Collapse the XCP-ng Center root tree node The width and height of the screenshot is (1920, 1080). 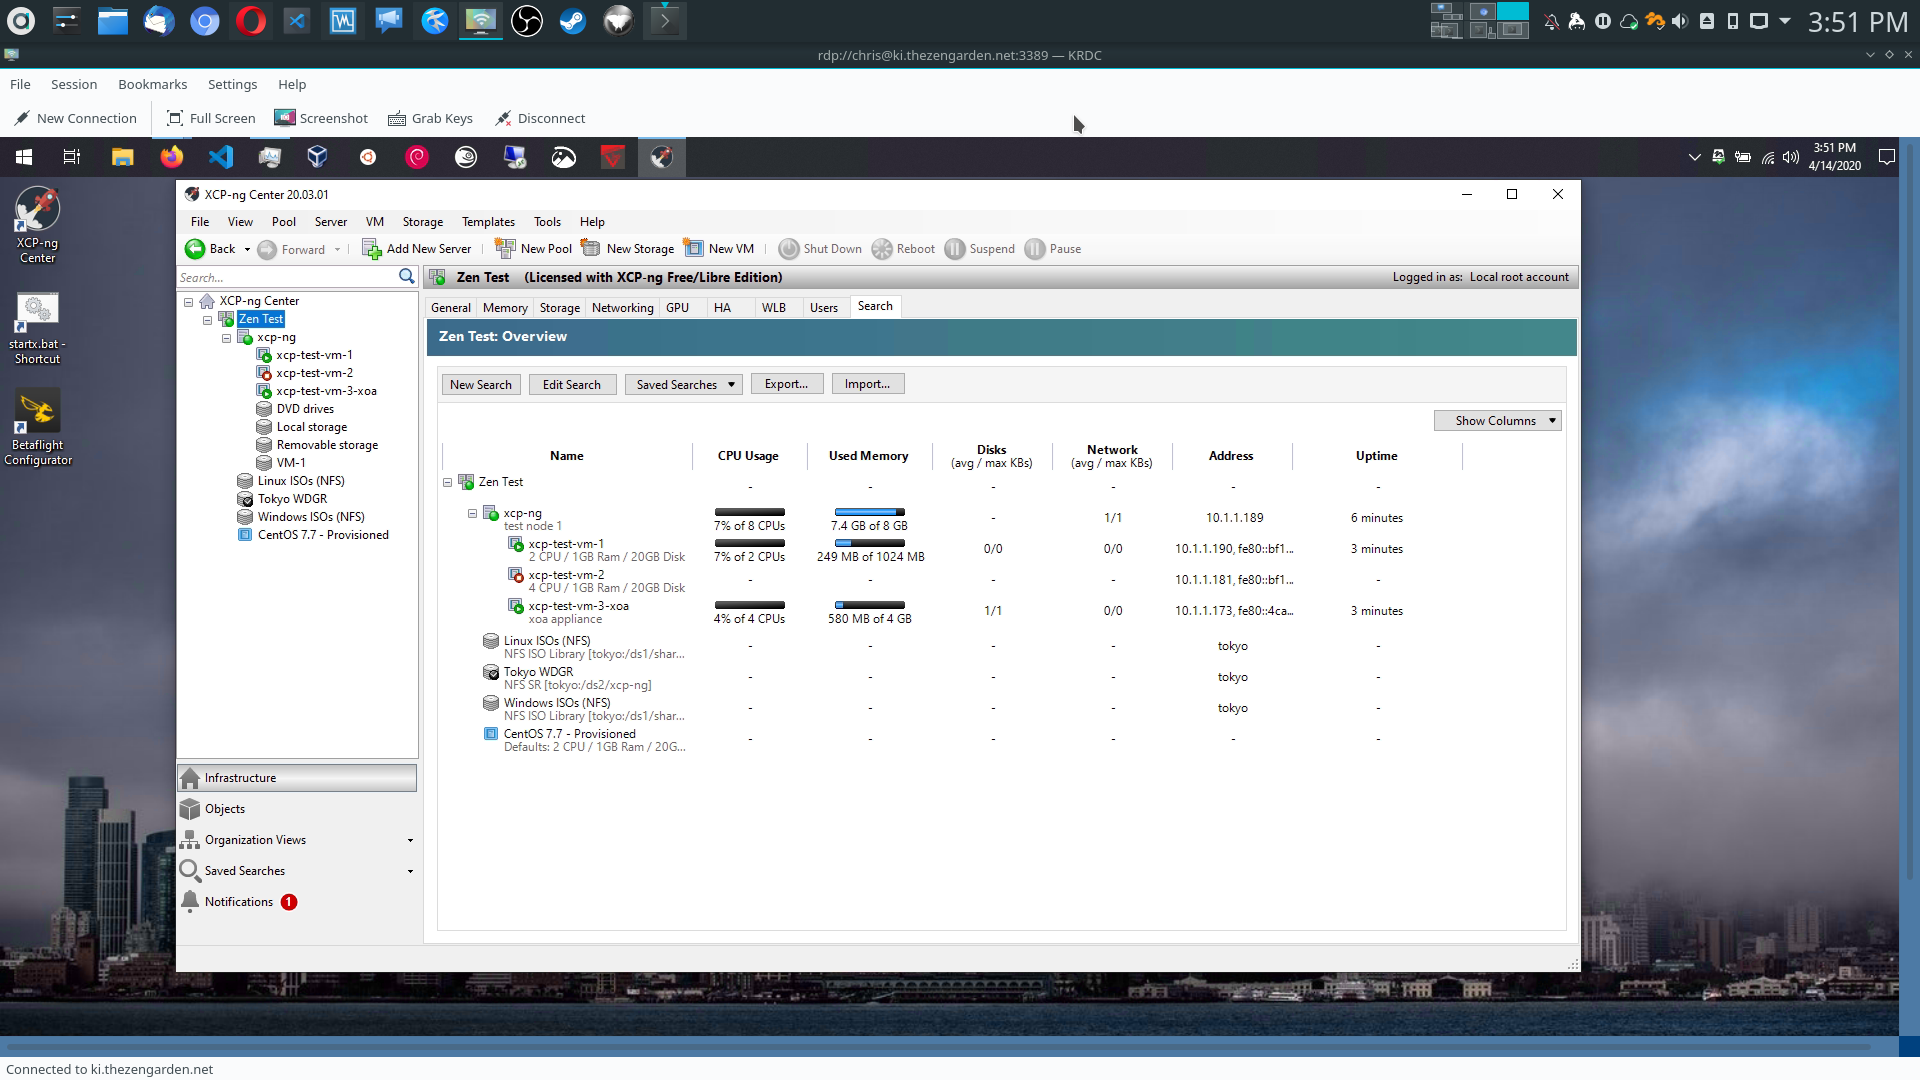(x=188, y=301)
